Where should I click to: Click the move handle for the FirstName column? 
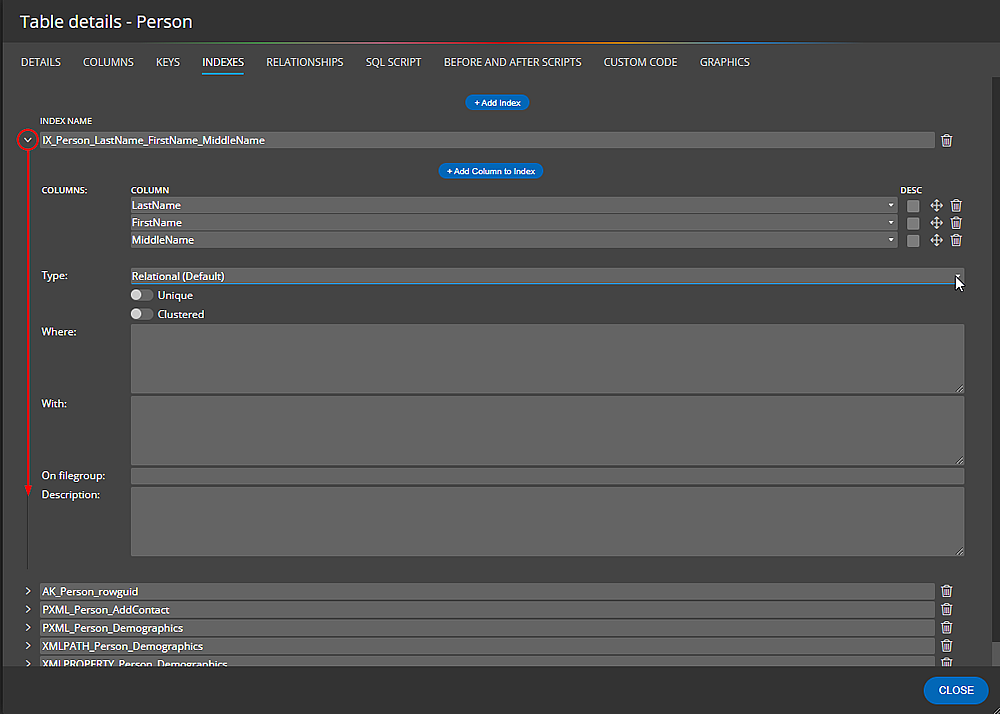point(936,222)
